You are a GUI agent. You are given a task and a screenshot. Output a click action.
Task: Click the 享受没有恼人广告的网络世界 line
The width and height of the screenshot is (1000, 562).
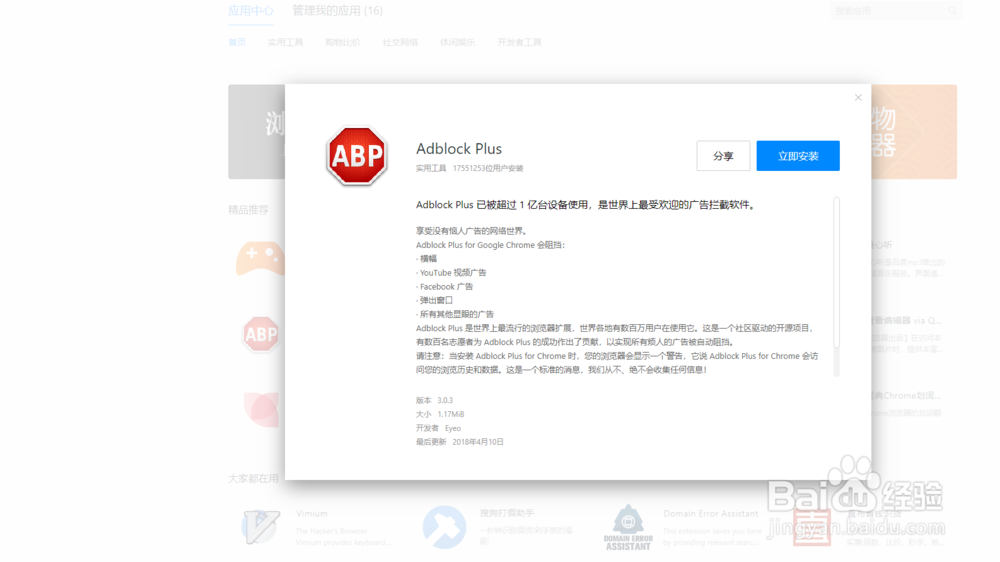point(471,231)
